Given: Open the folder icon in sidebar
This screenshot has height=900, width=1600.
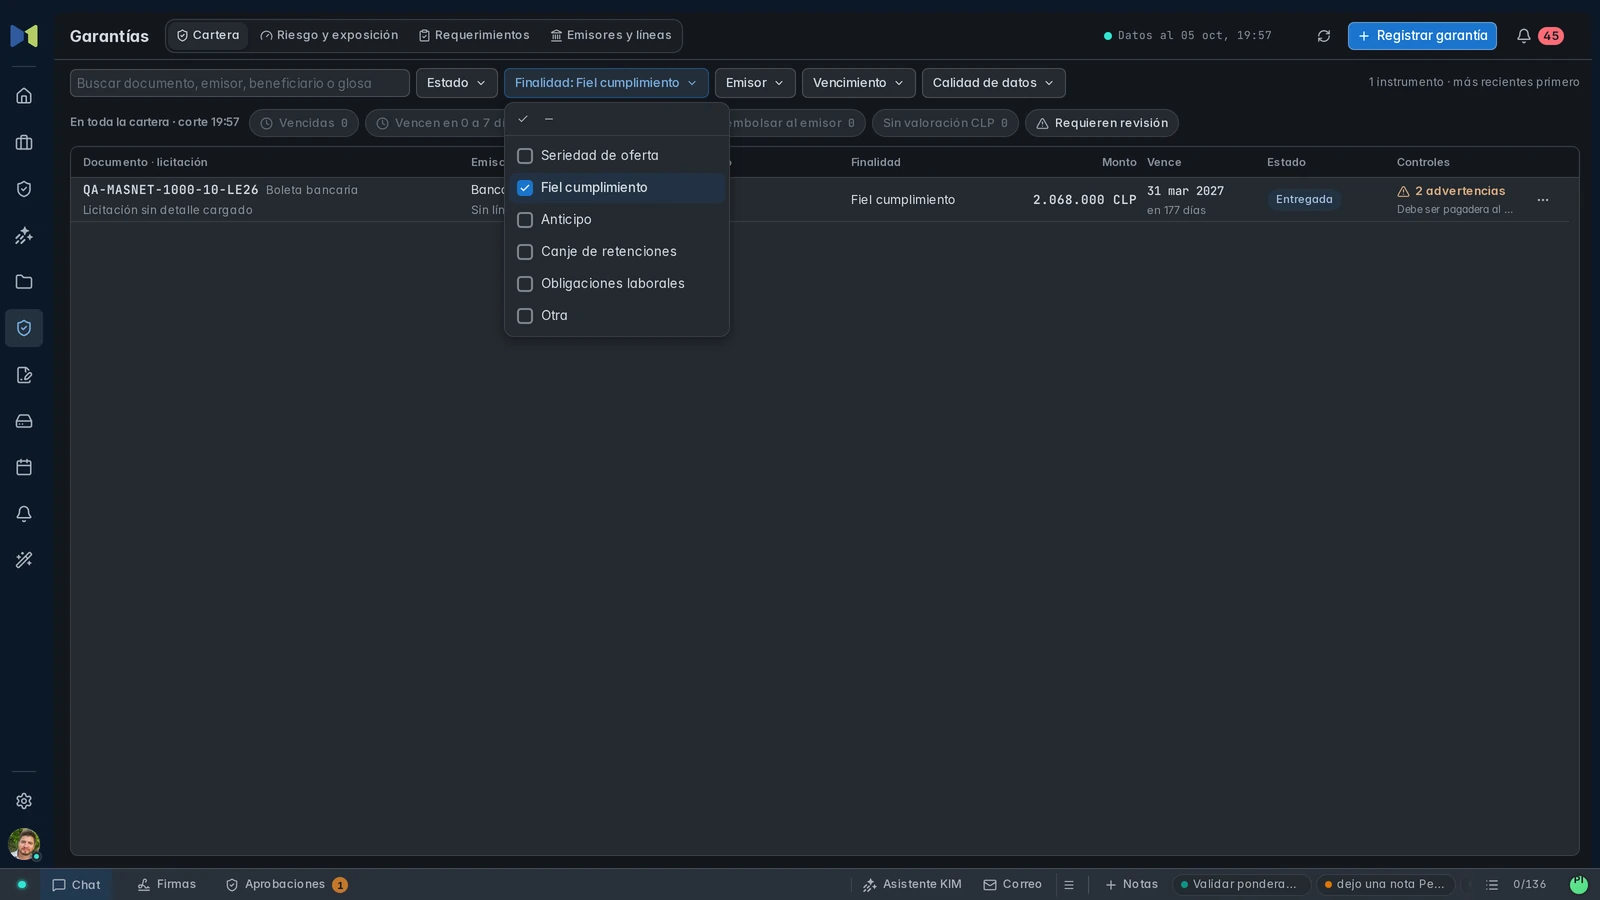Looking at the screenshot, I should (24, 282).
